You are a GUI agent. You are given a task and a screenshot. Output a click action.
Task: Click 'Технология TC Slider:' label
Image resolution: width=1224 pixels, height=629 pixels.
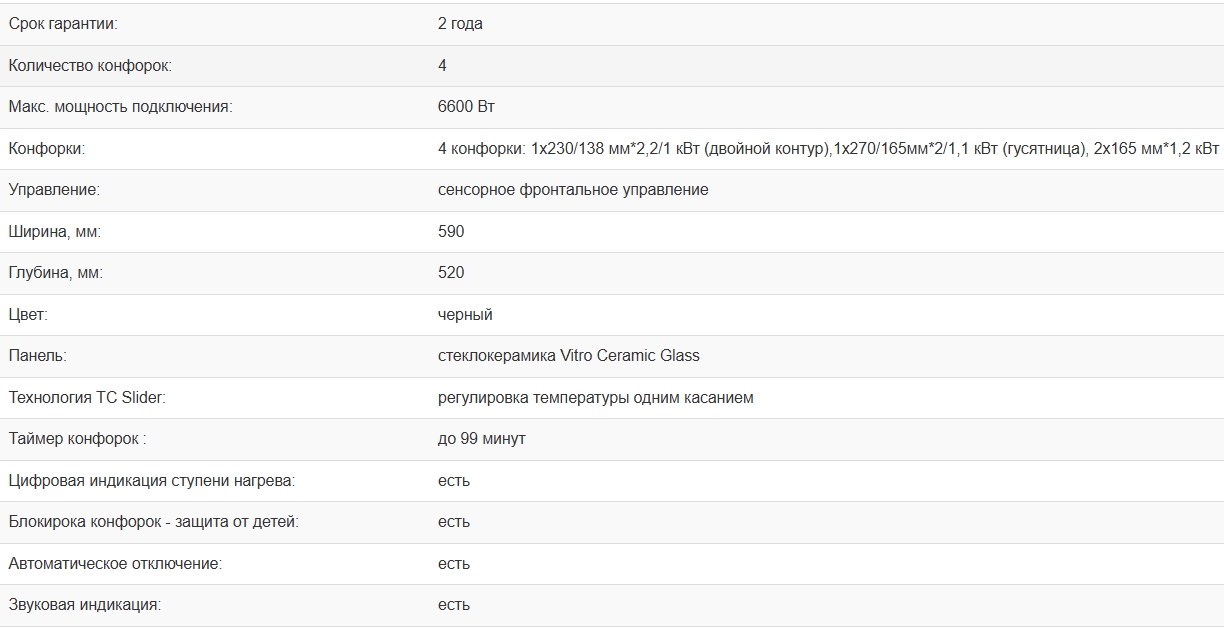(87, 398)
